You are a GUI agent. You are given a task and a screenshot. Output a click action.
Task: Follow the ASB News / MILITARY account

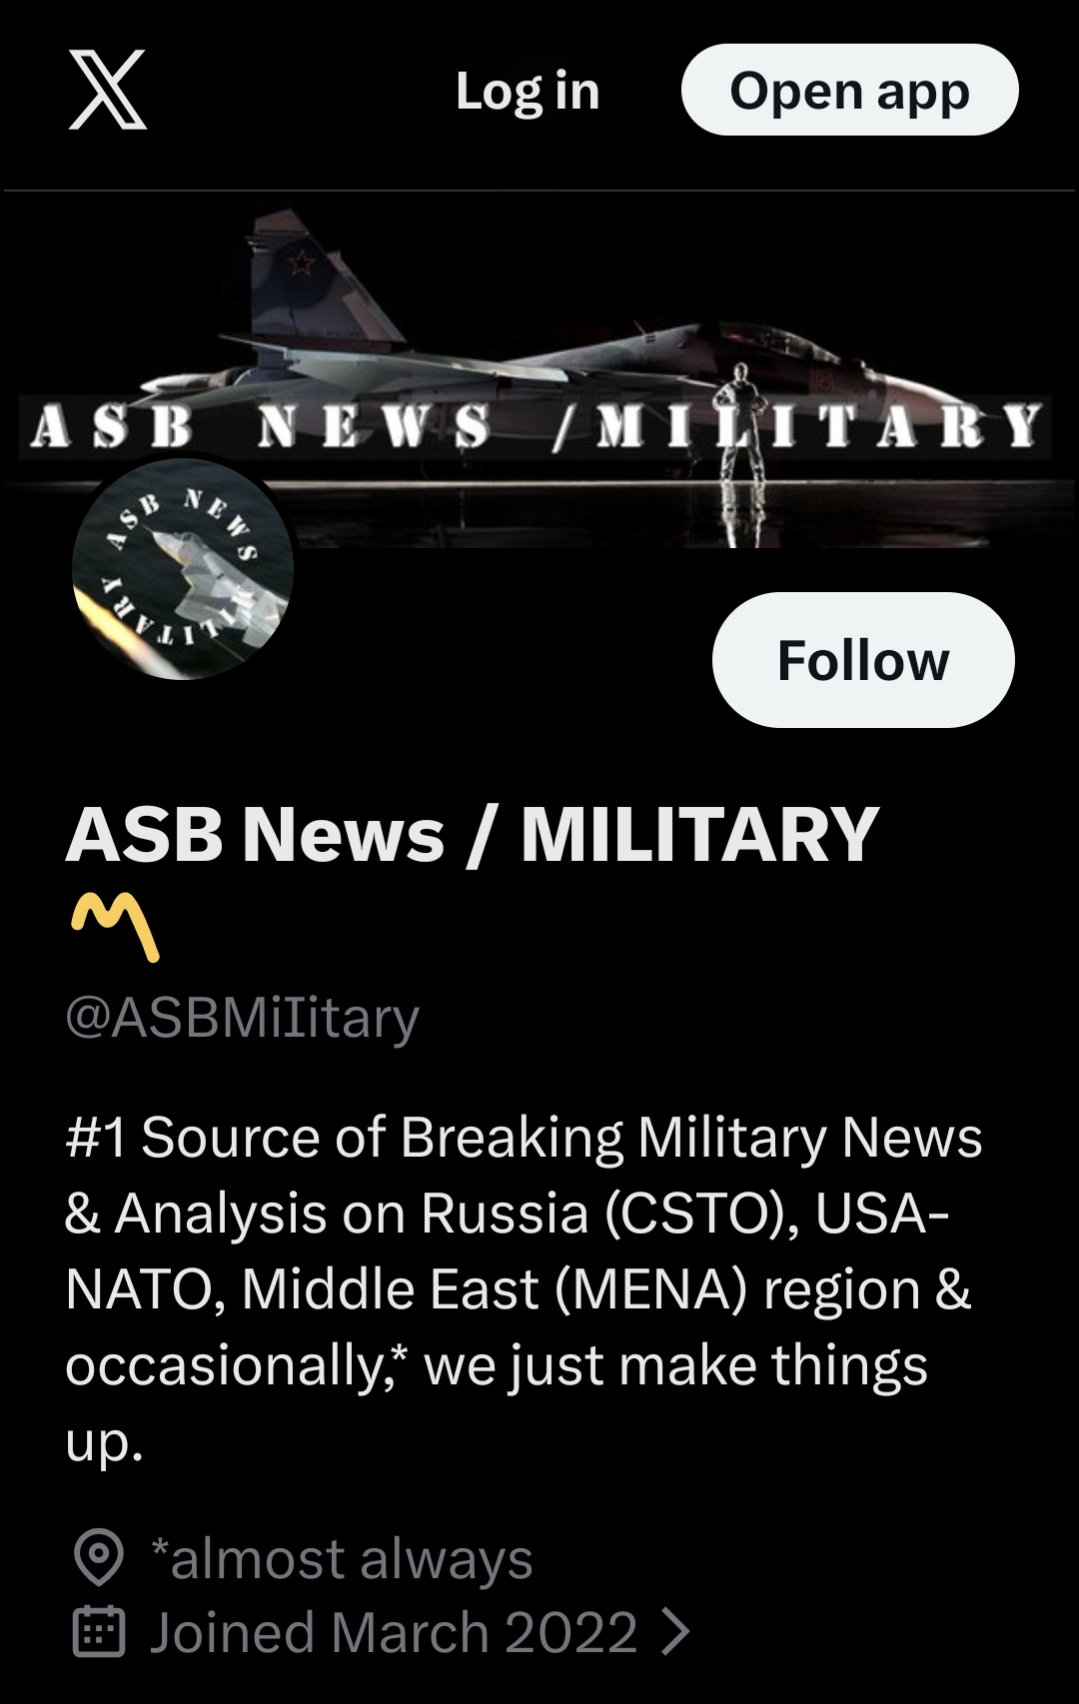coord(863,660)
